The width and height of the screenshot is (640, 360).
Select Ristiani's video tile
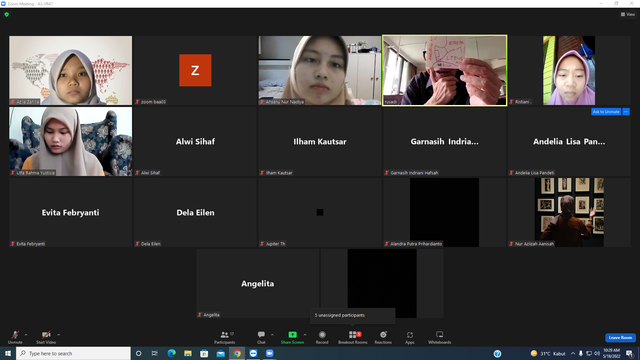tap(569, 70)
